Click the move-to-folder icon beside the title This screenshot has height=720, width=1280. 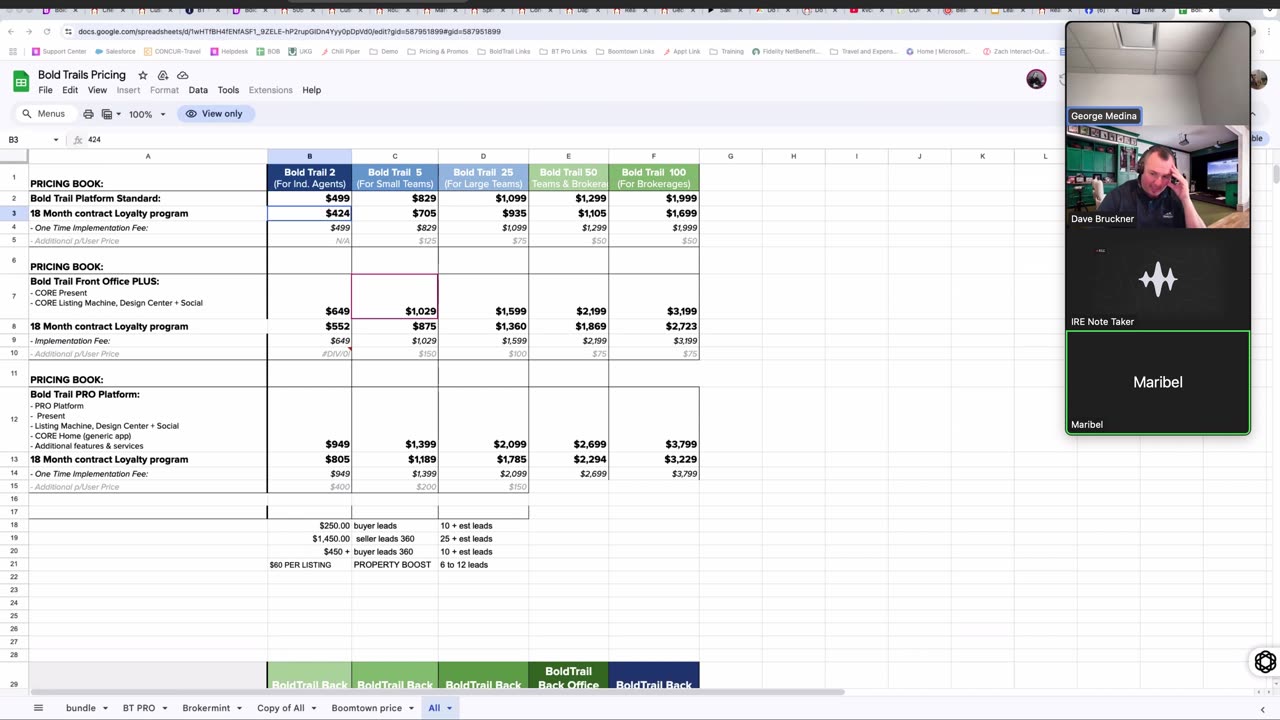163,75
